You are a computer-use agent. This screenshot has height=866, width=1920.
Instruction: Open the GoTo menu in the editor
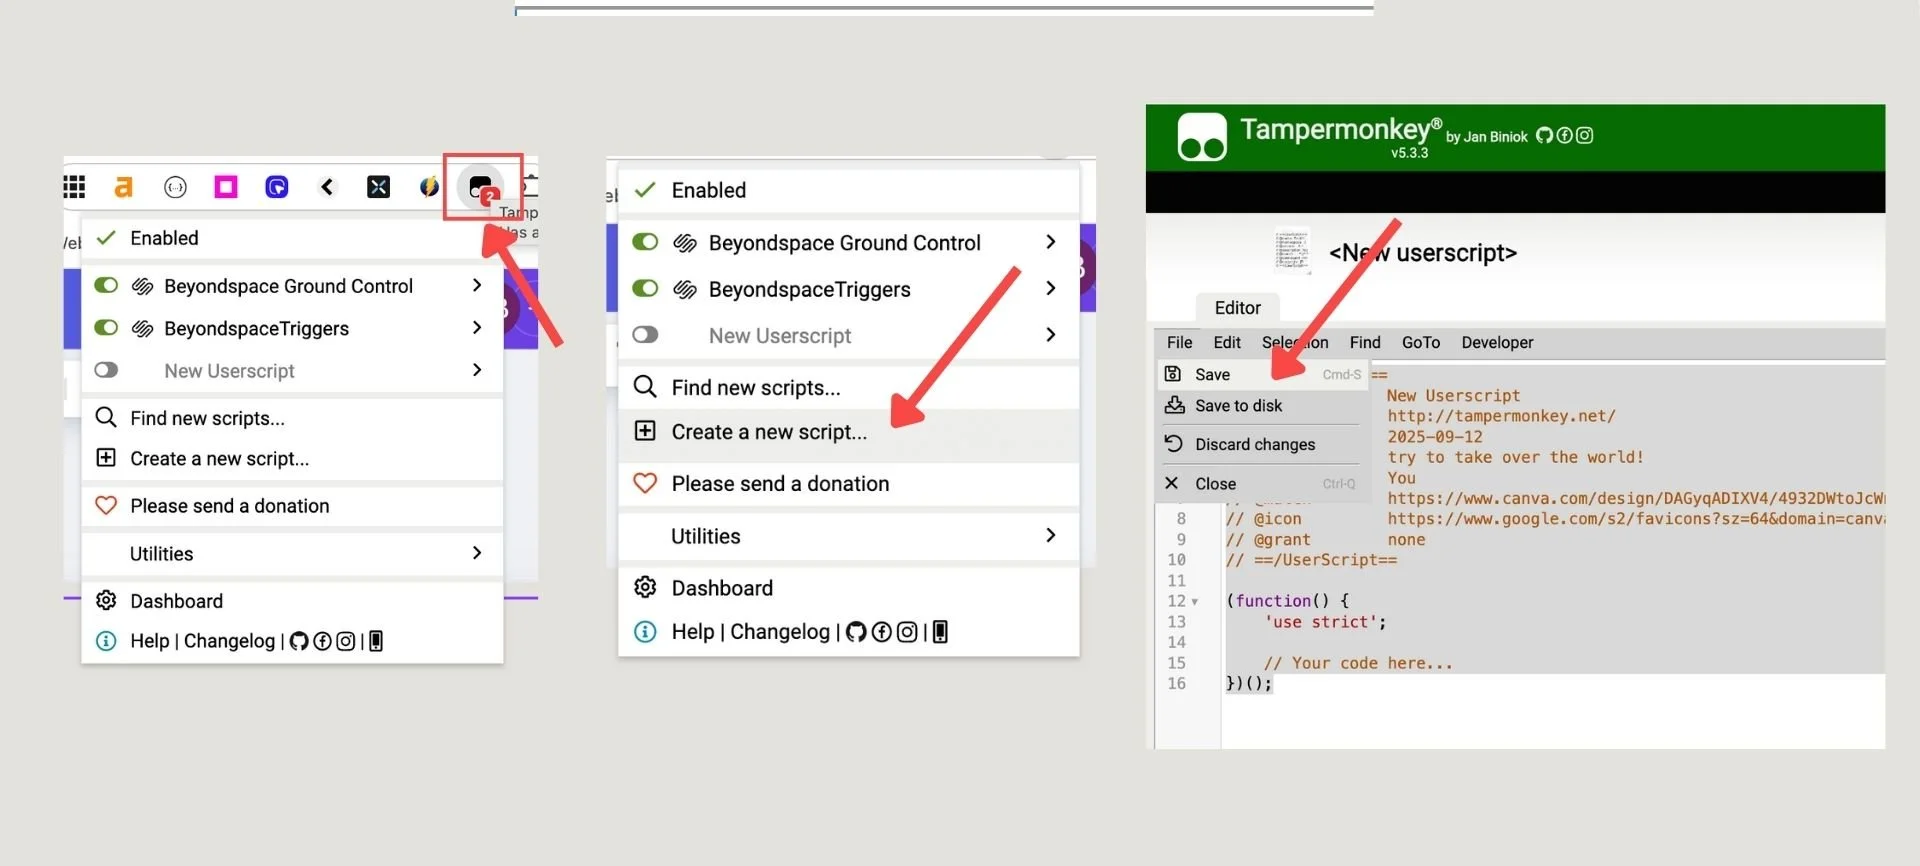click(x=1421, y=342)
